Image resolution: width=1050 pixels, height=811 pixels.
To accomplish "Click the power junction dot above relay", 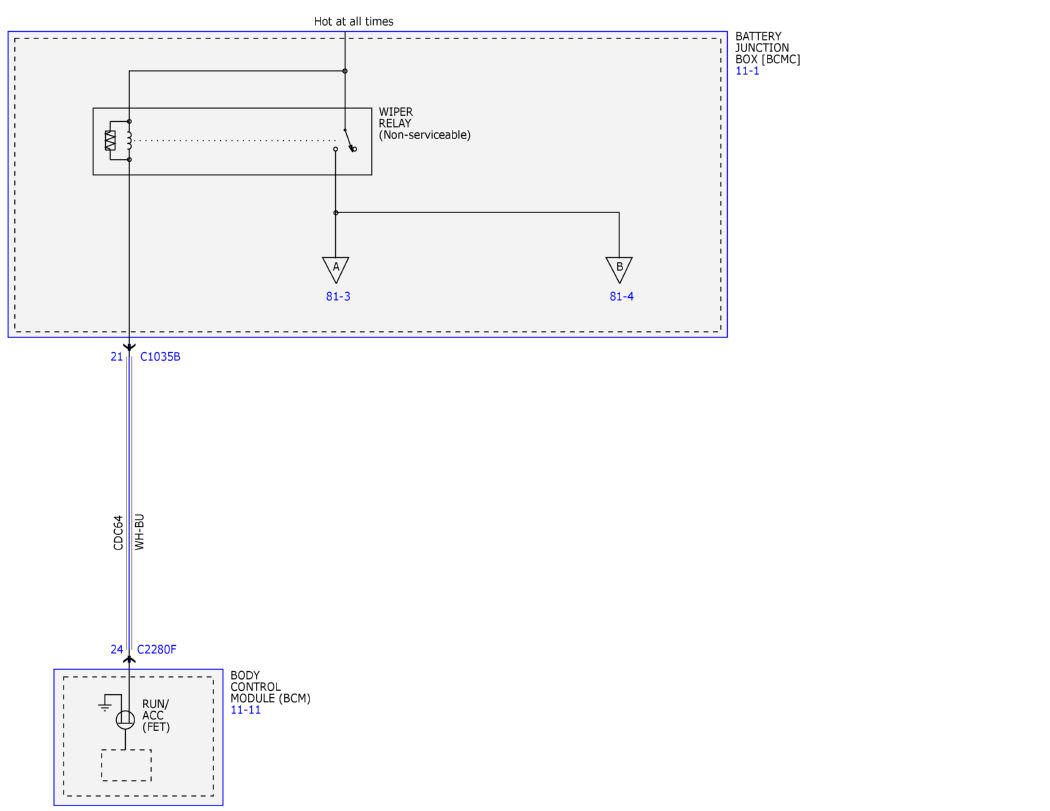I will [x=345, y=71].
